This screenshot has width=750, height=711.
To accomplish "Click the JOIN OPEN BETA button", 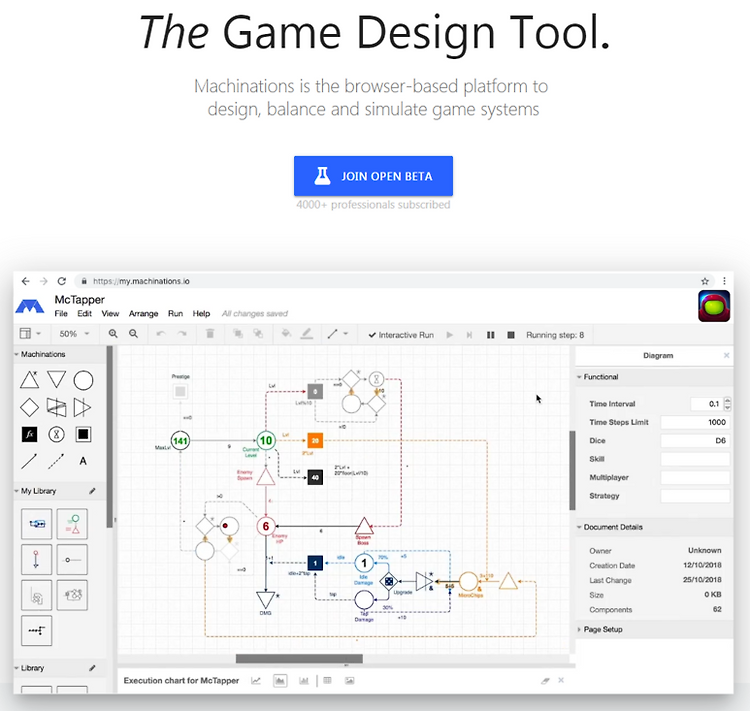I will [373, 176].
